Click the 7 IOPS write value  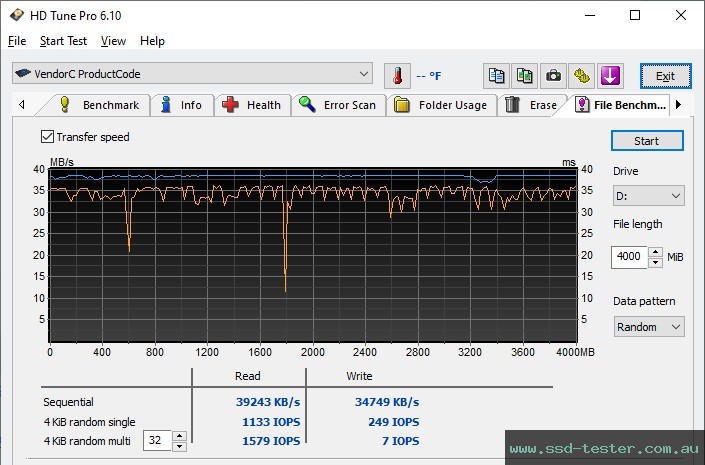pyautogui.click(x=401, y=441)
